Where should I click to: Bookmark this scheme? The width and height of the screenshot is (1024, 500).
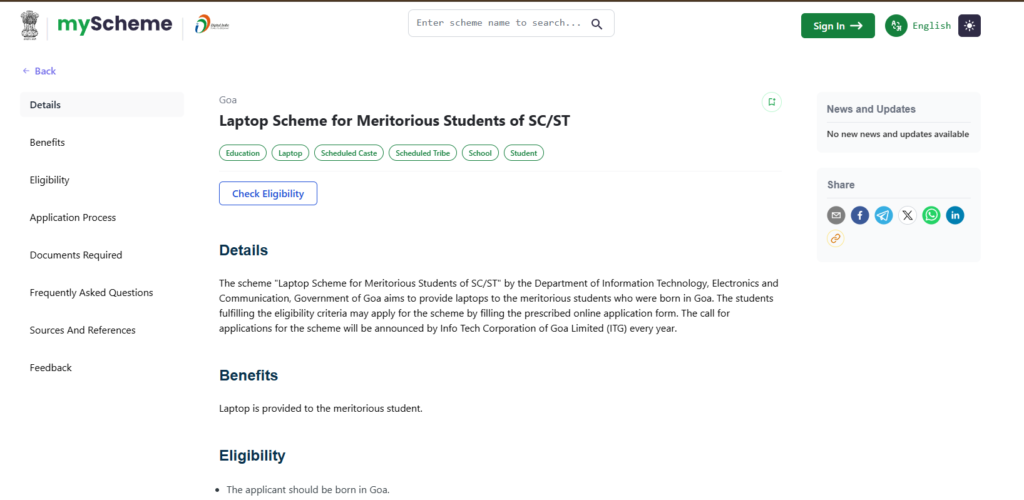771,102
